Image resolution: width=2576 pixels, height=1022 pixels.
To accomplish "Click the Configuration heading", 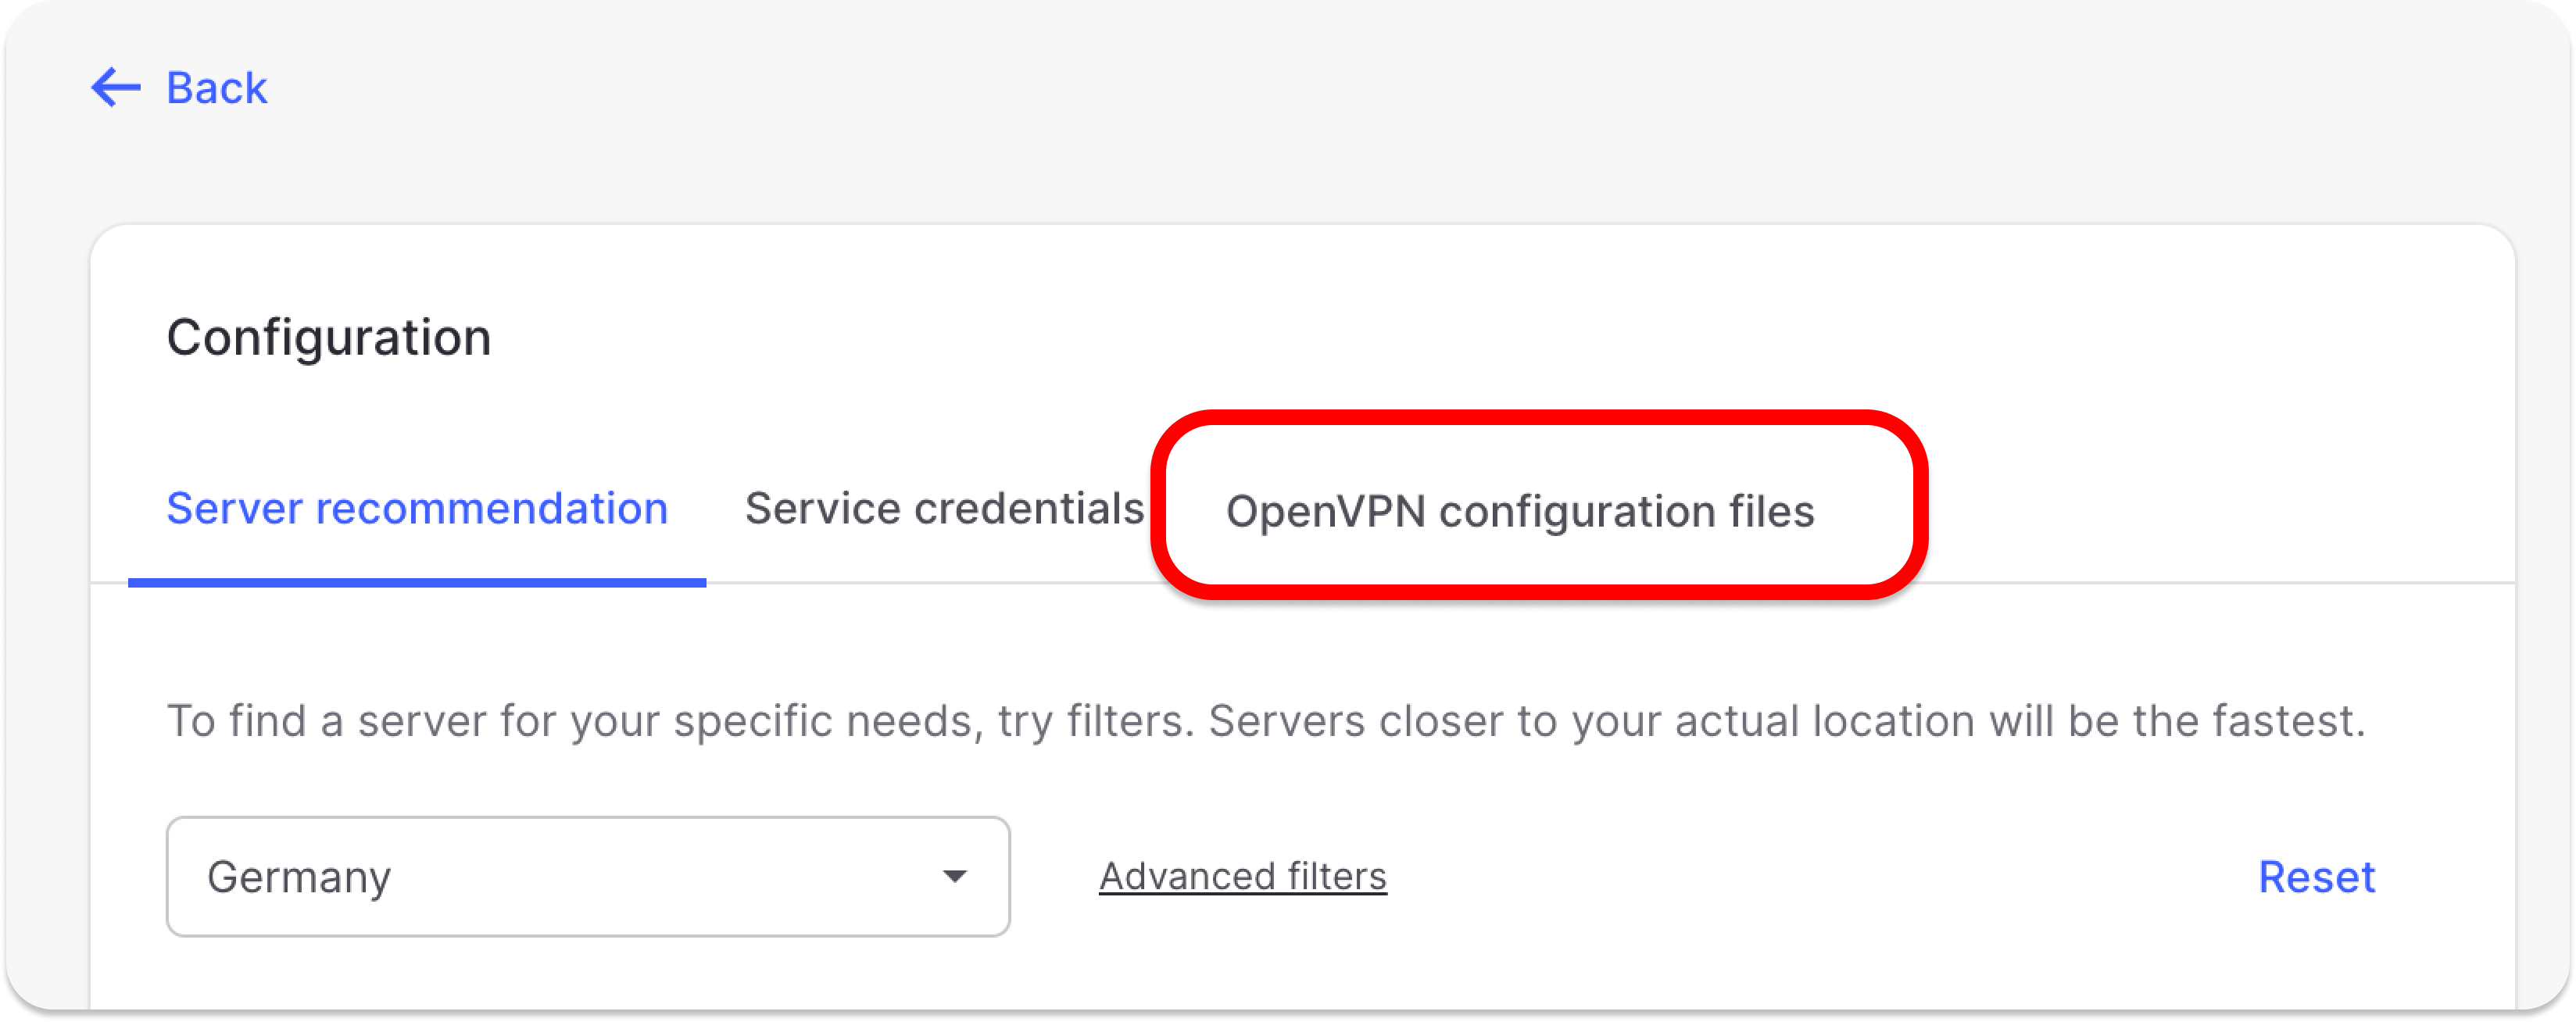I will tap(329, 337).
